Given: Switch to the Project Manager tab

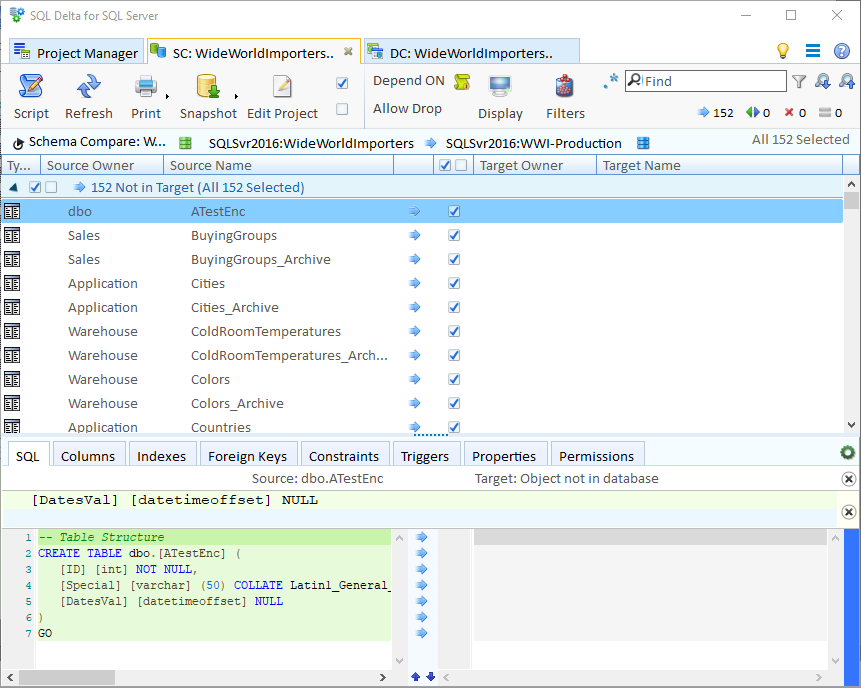Looking at the screenshot, I should [x=76, y=53].
